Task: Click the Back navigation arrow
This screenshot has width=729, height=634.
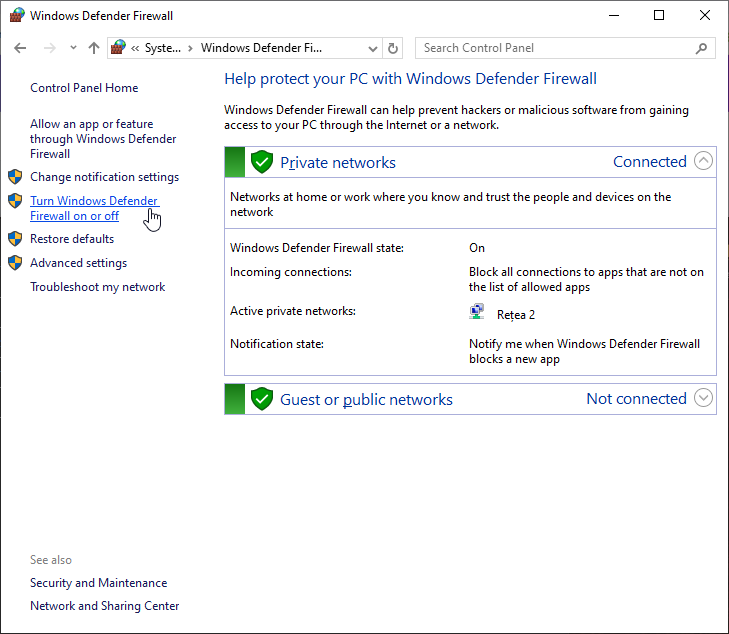Action: [x=20, y=48]
